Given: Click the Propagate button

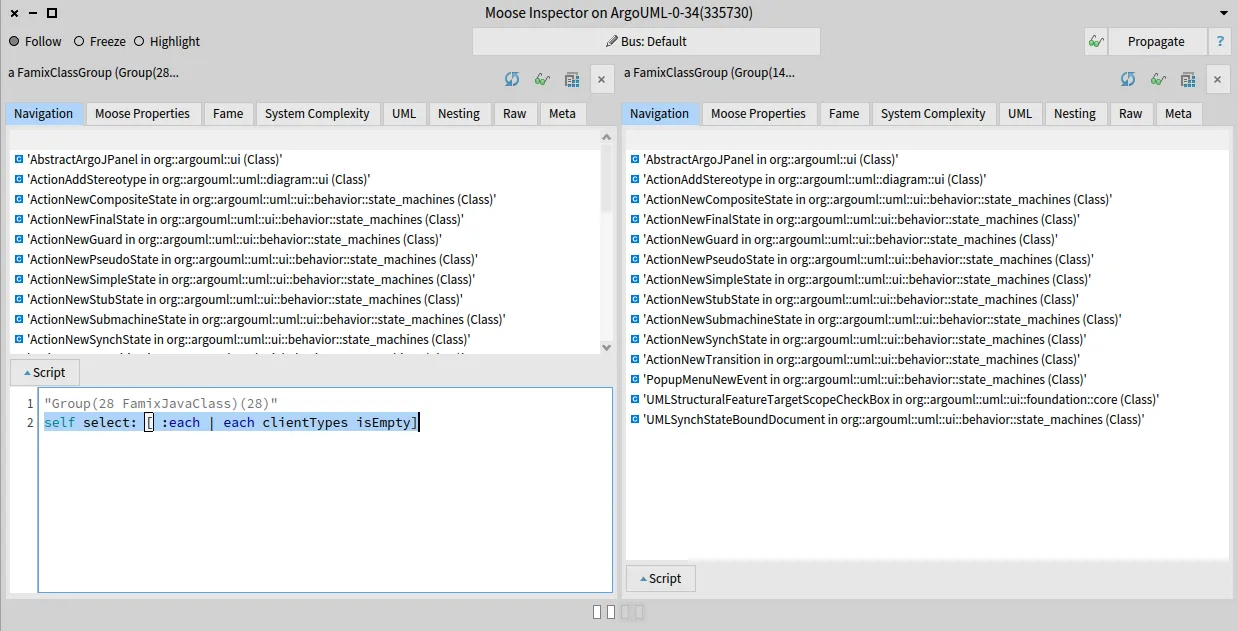Looking at the screenshot, I should tap(1156, 41).
